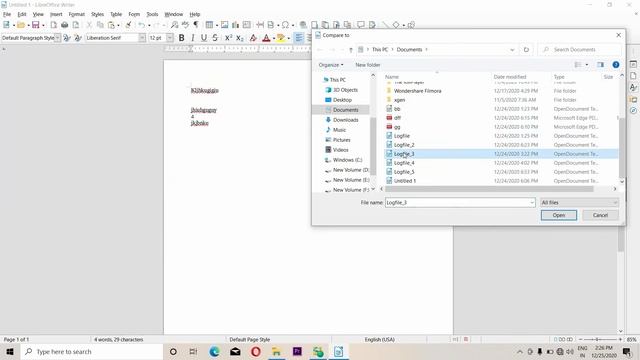Click the file list horizontal scrollbar
The height and width of the screenshot is (360, 640).
[489, 189]
